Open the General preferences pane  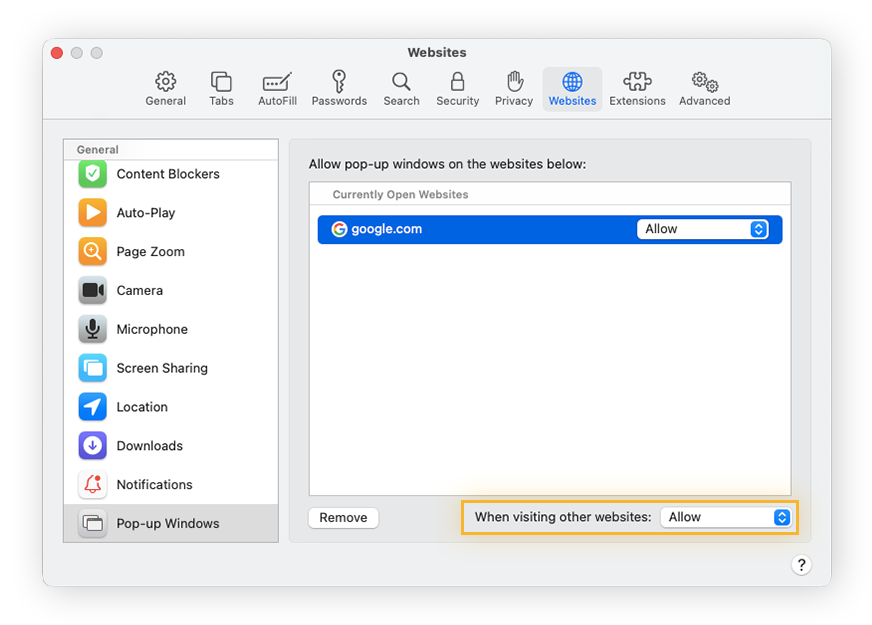click(x=165, y=88)
